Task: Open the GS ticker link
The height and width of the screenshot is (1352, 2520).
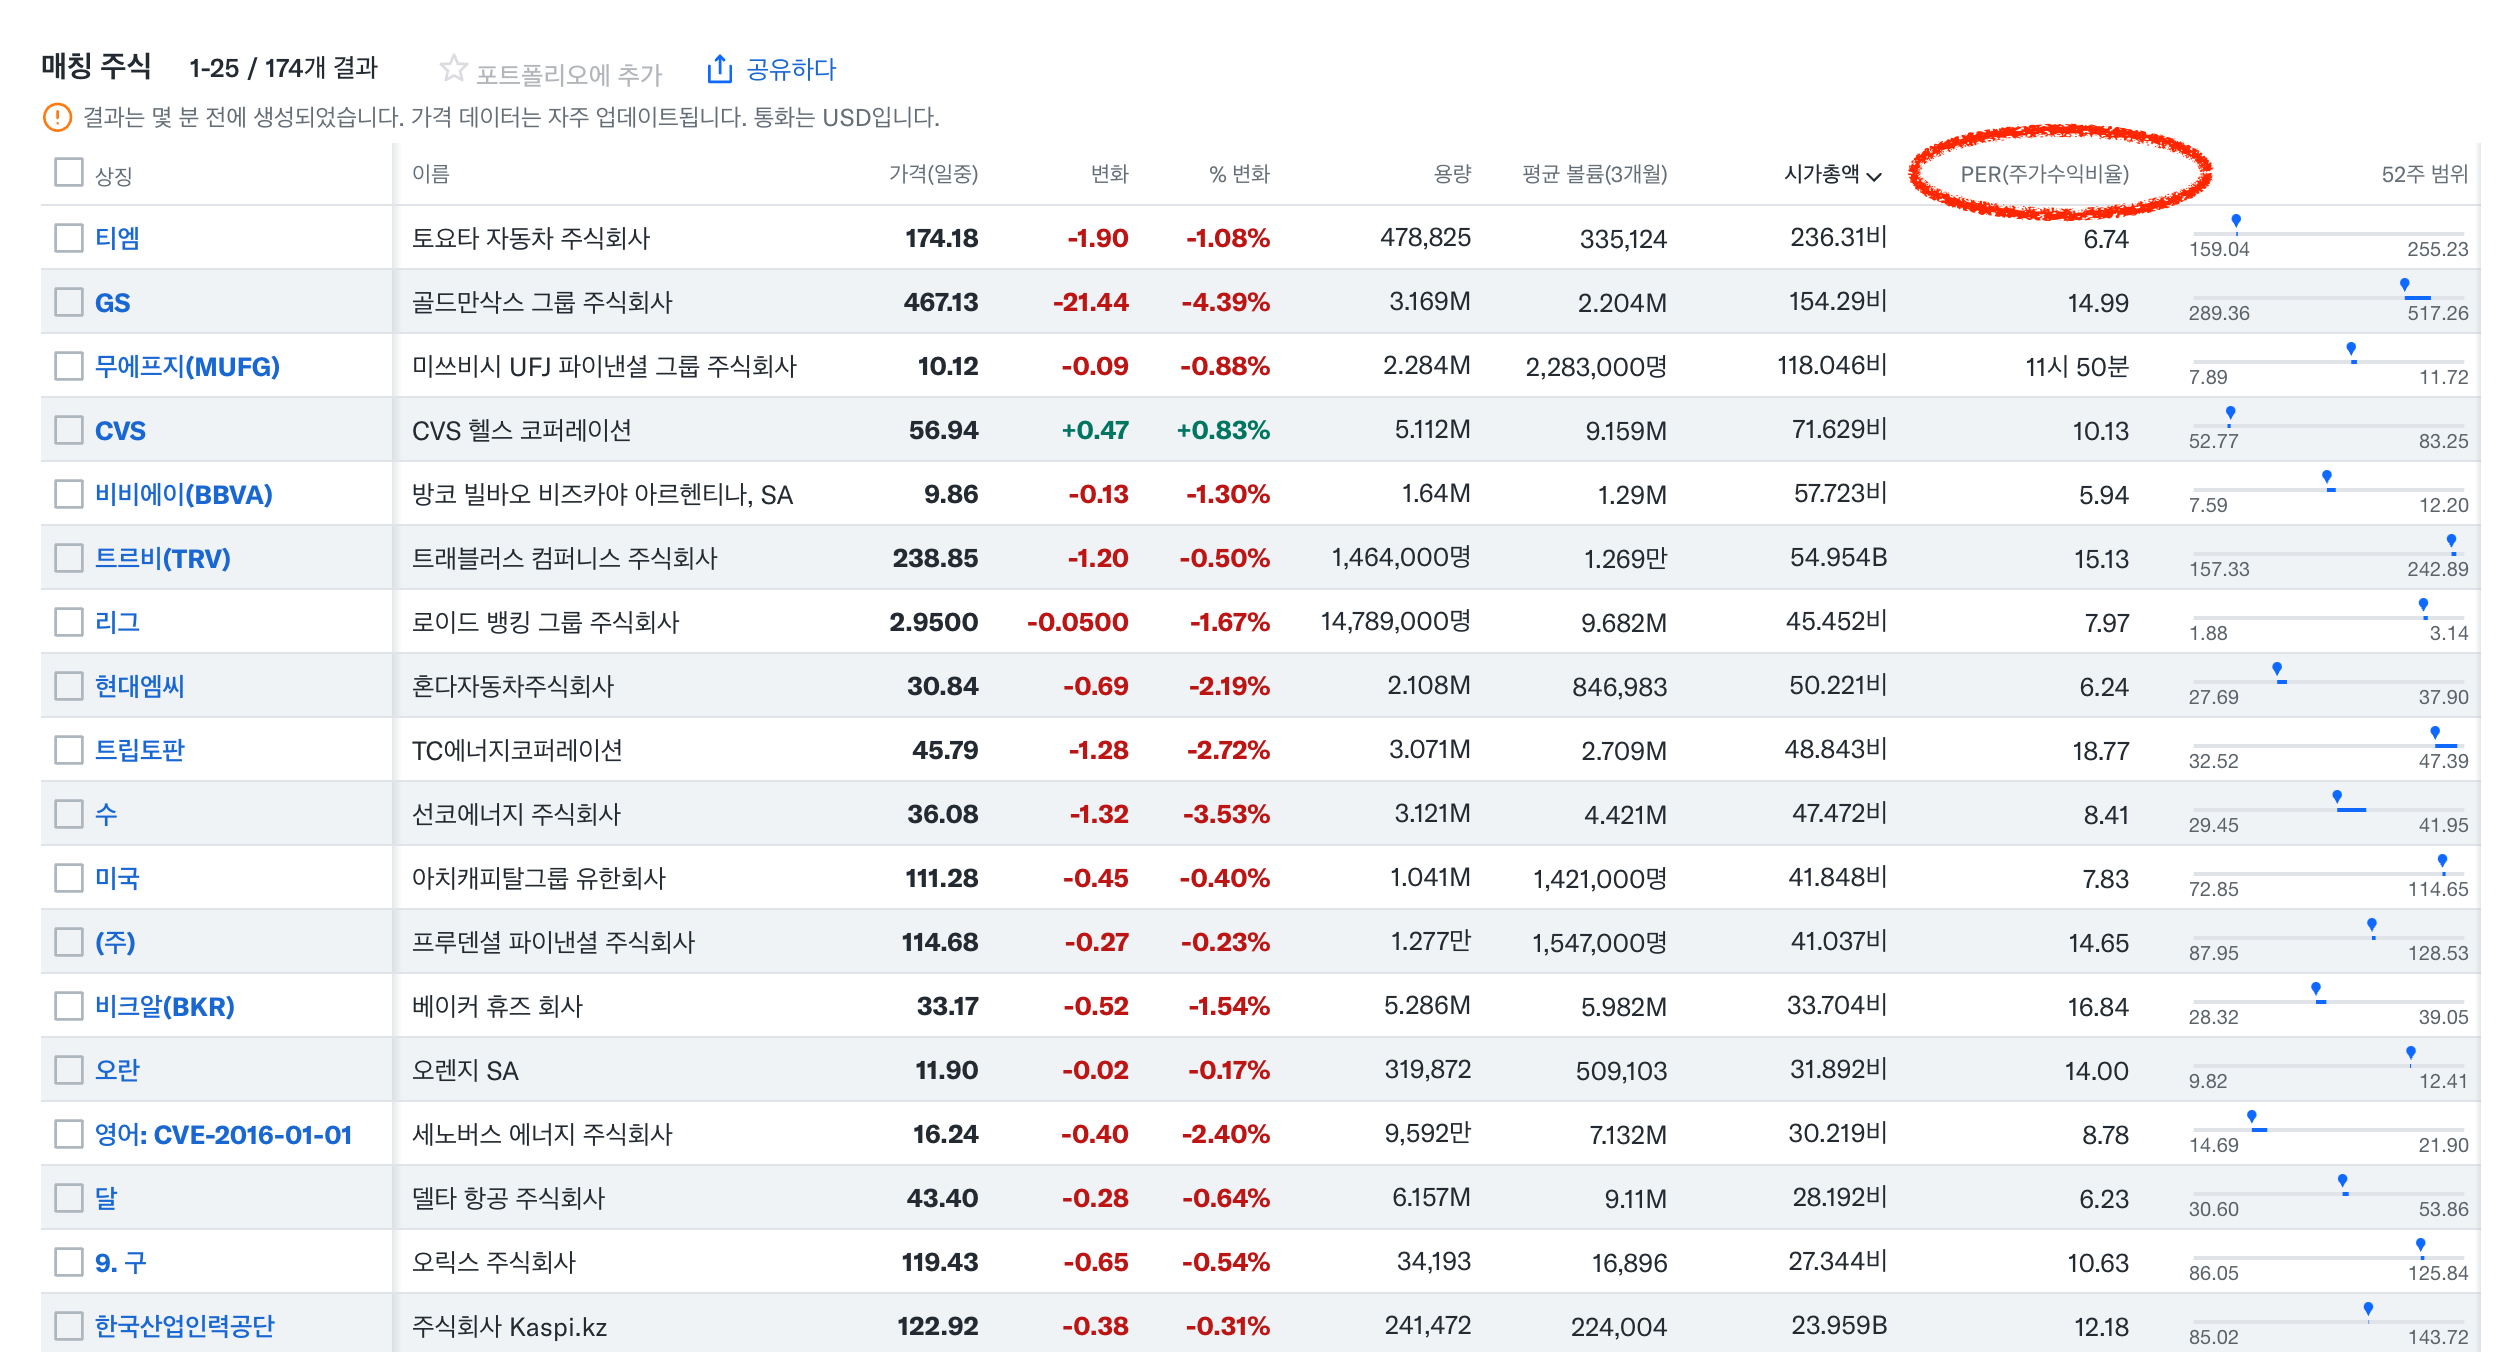Action: (113, 302)
